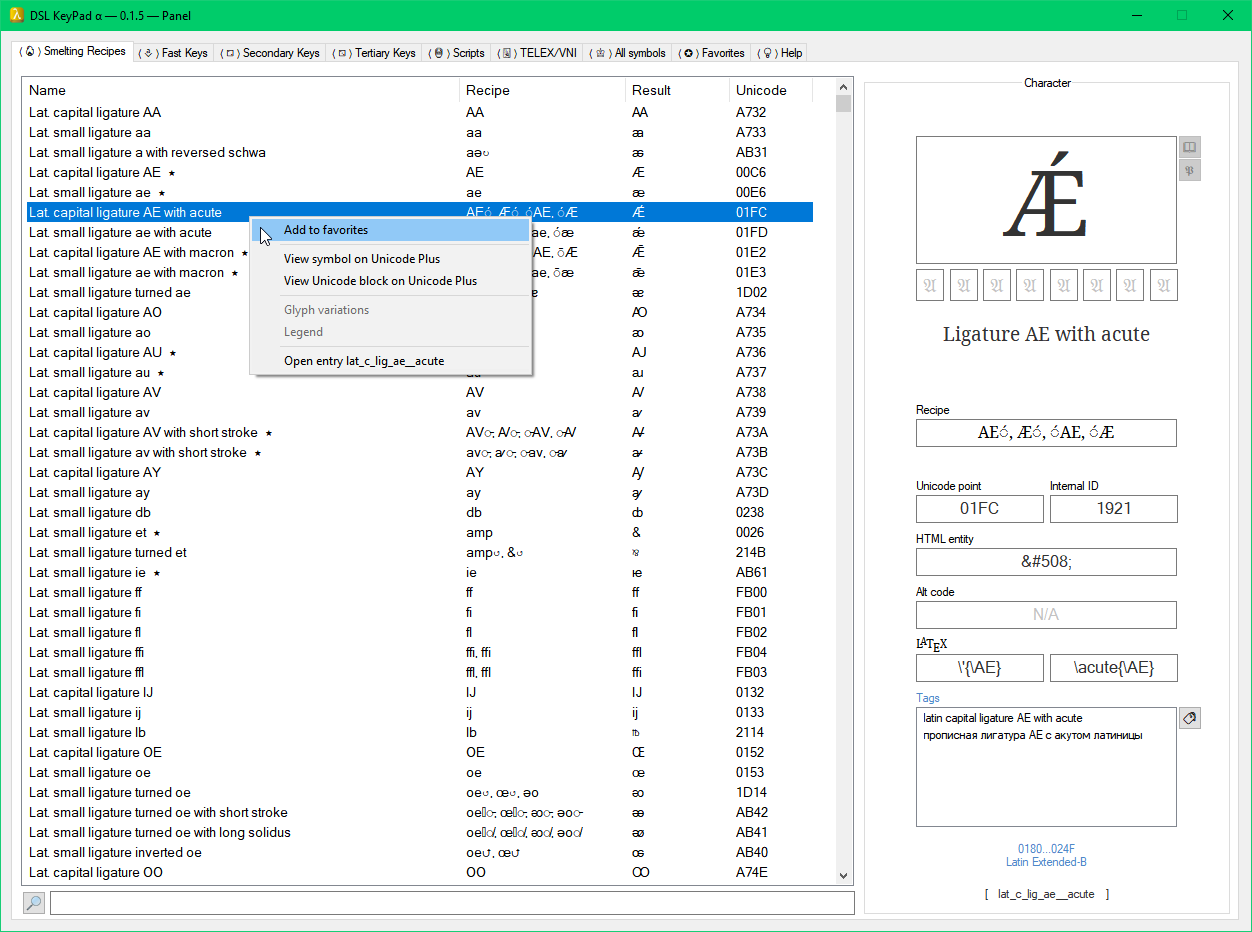Choose Open entry lat_c_lig_ae__acute

click(x=390, y=361)
